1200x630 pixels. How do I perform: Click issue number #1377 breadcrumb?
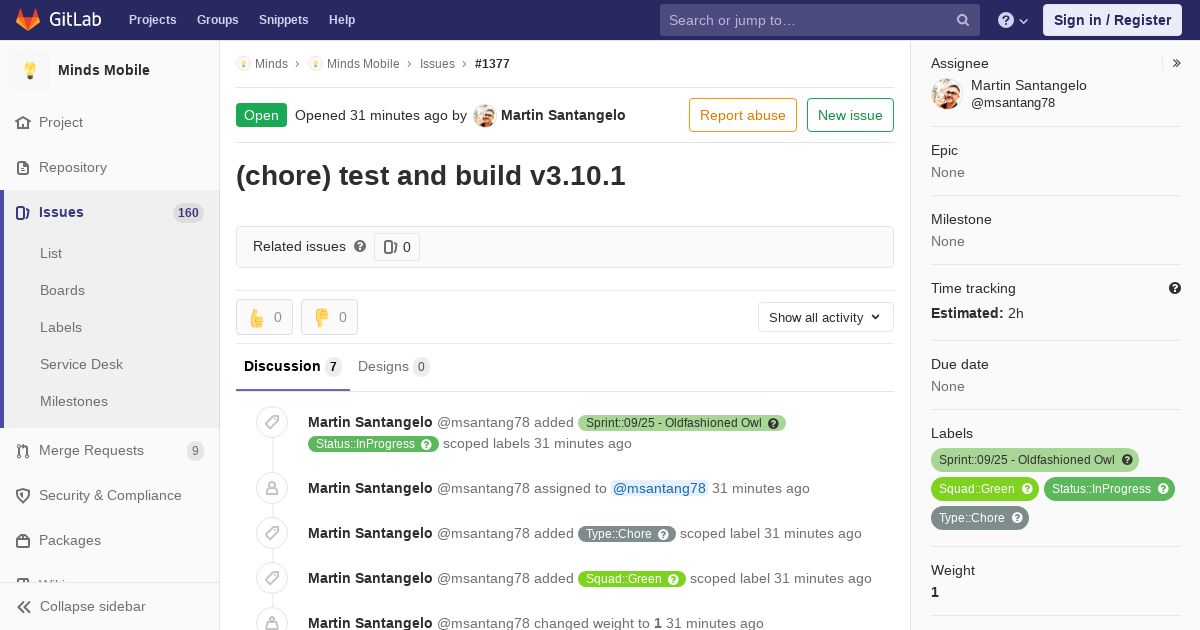(492, 64)
